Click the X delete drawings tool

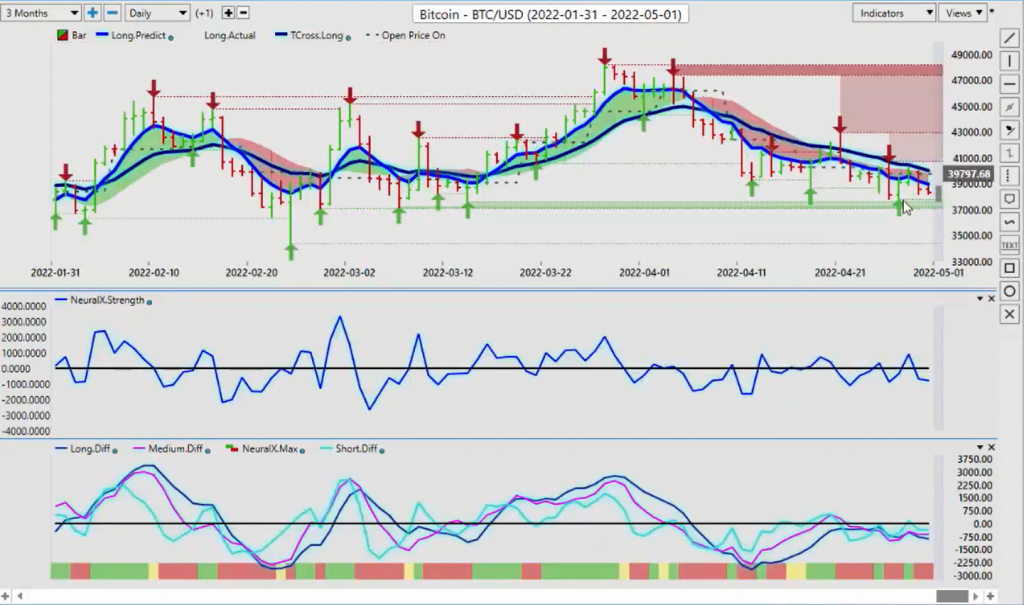click(1009, 314)
